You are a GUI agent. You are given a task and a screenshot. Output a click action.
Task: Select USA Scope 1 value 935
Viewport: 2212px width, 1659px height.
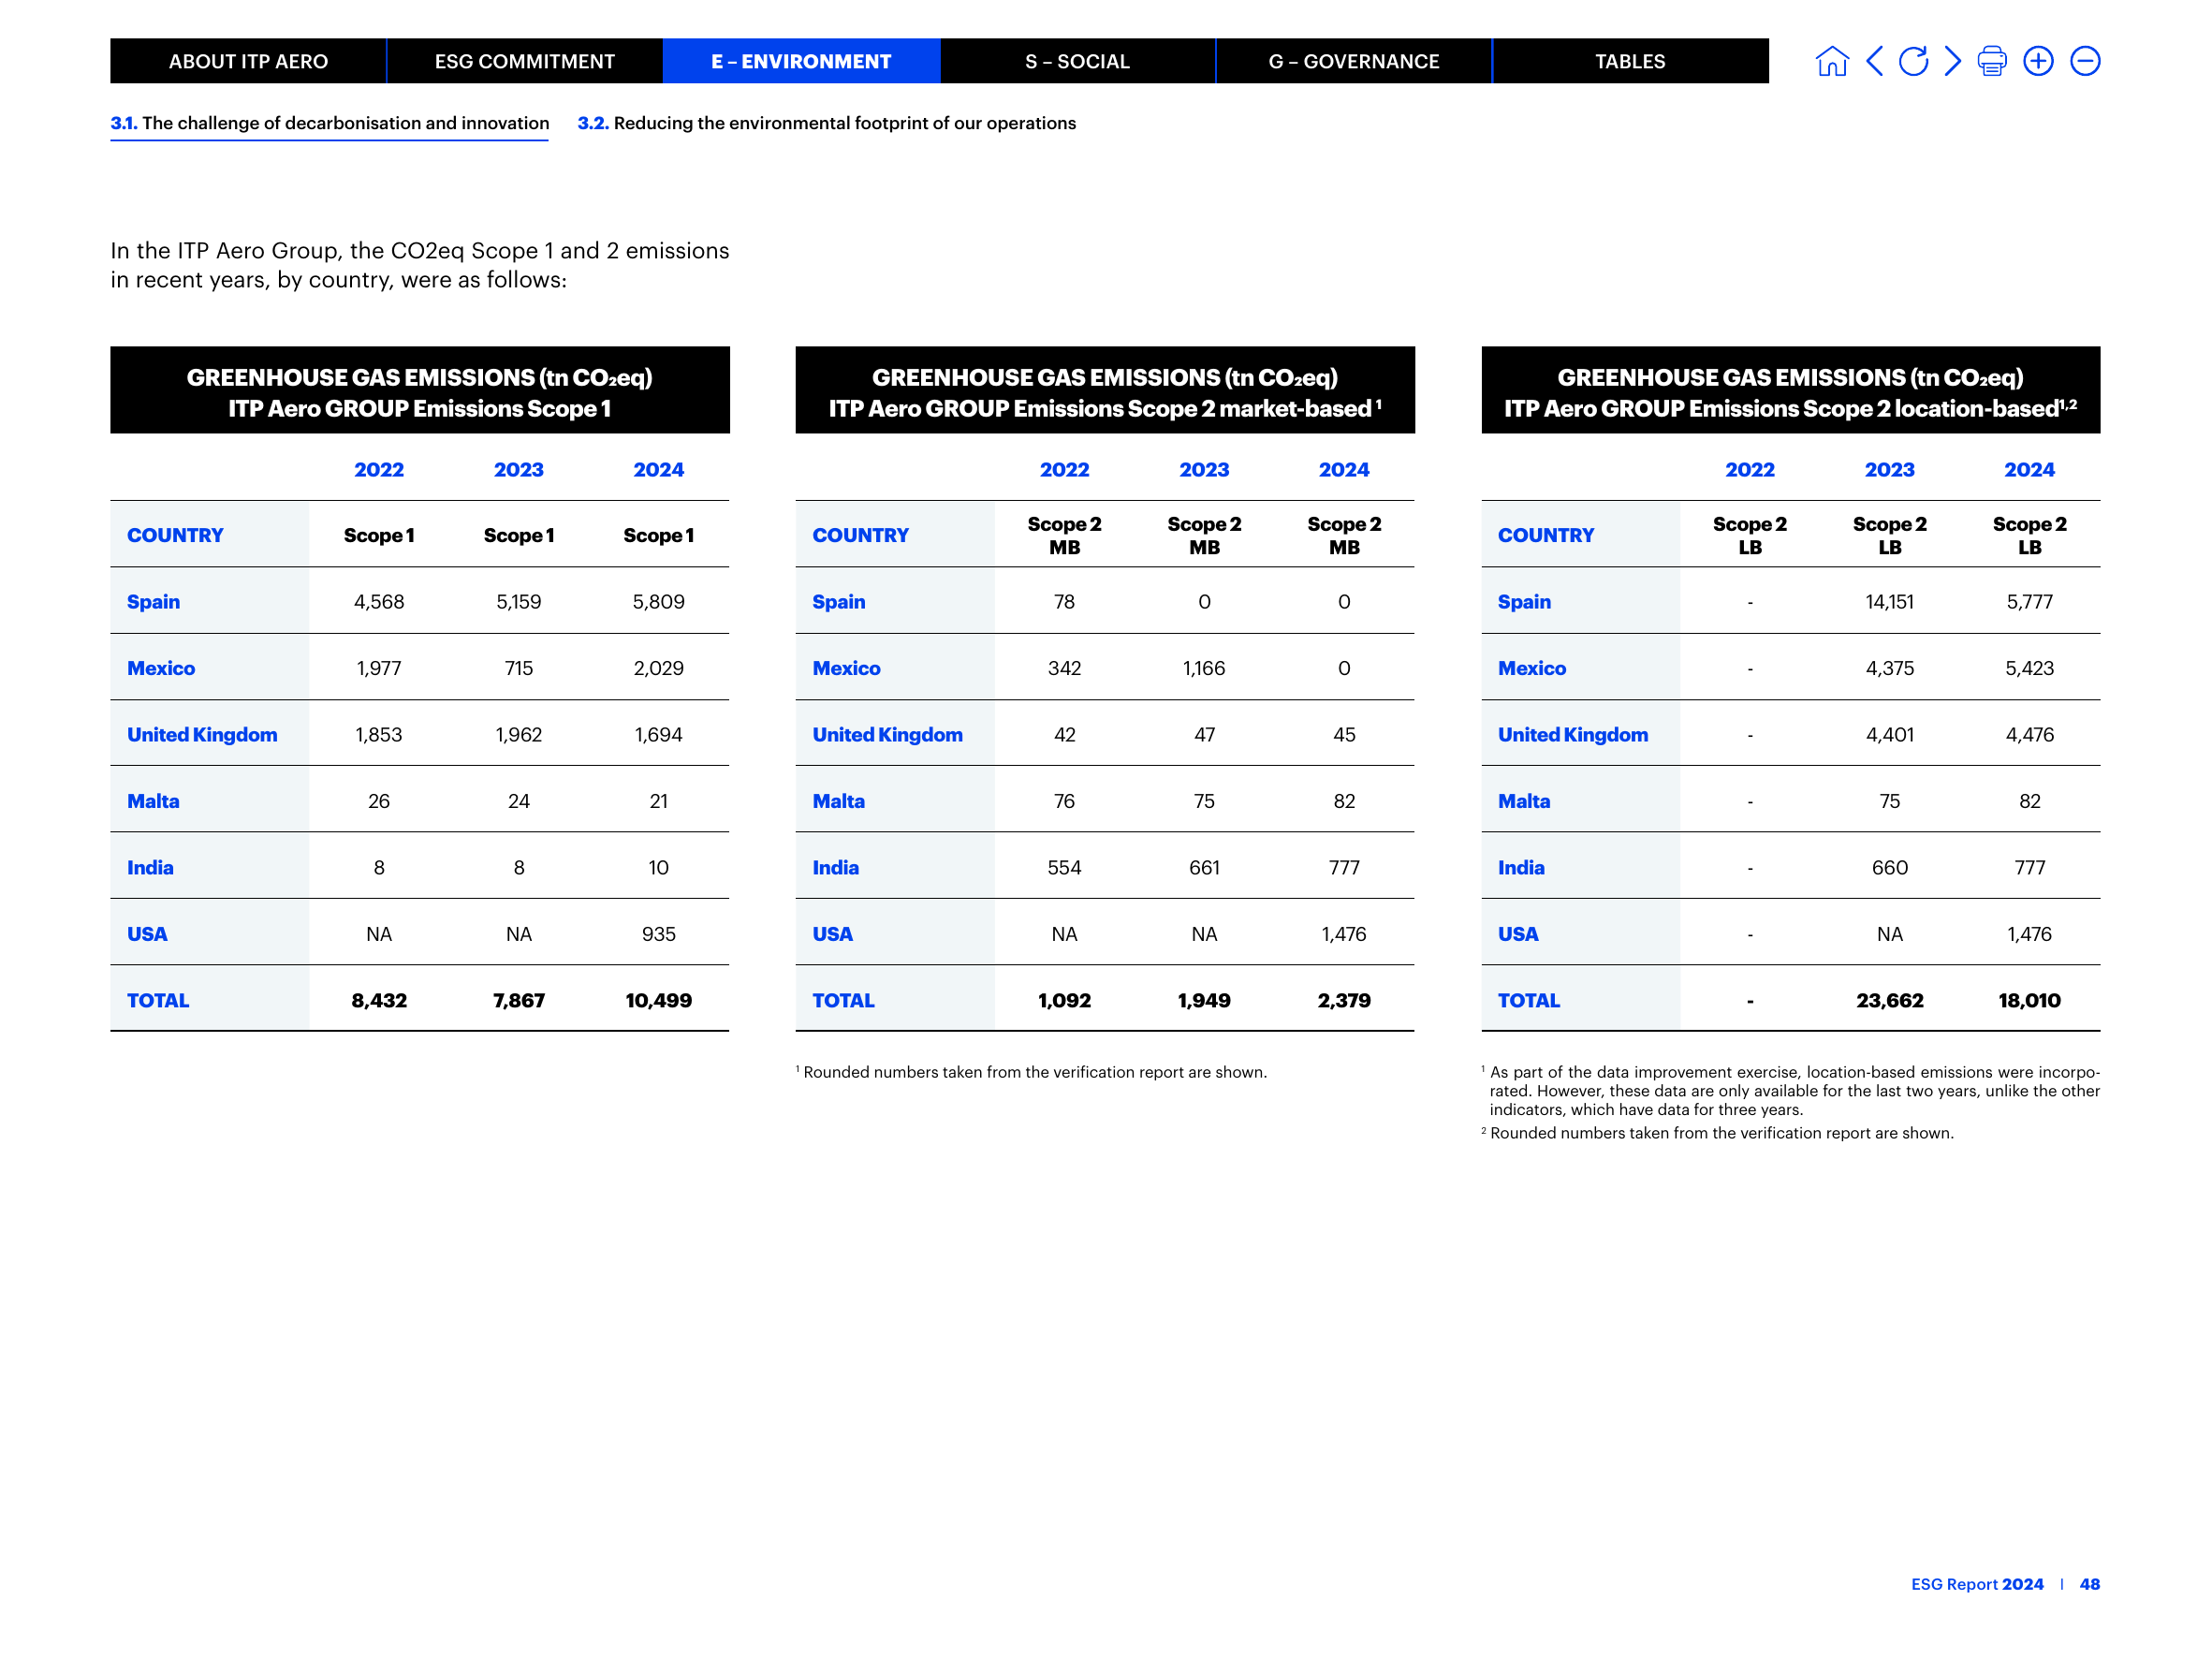(x=658, y=934)
